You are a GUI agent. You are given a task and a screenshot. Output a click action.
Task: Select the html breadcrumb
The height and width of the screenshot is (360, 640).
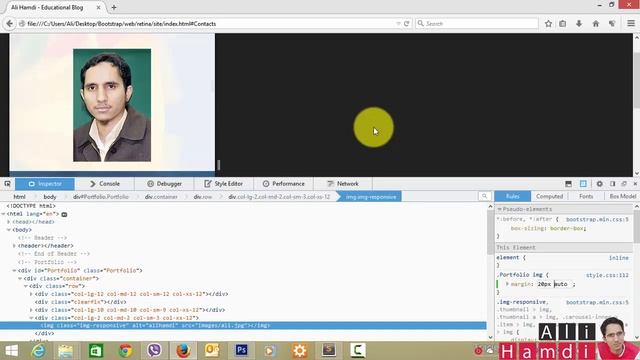(19, 197)
